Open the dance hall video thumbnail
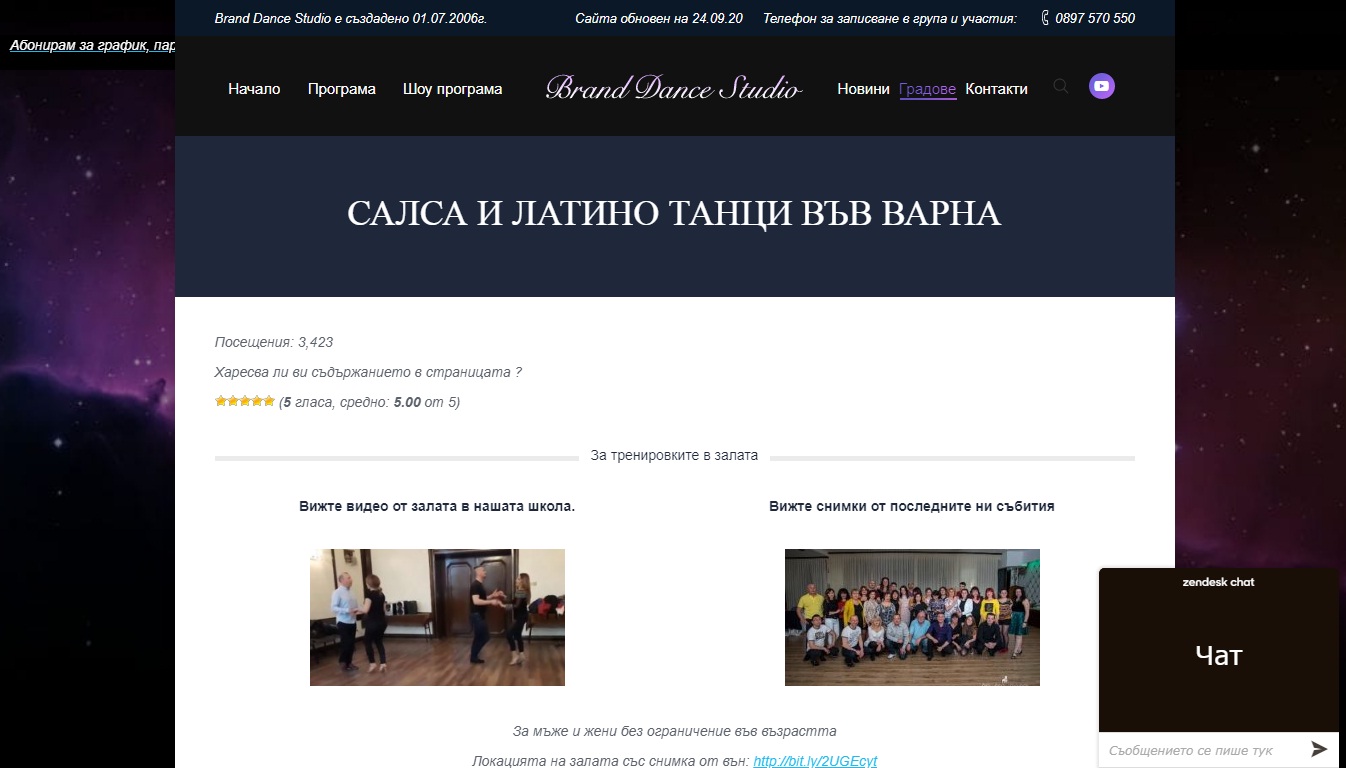 point(437,617)
